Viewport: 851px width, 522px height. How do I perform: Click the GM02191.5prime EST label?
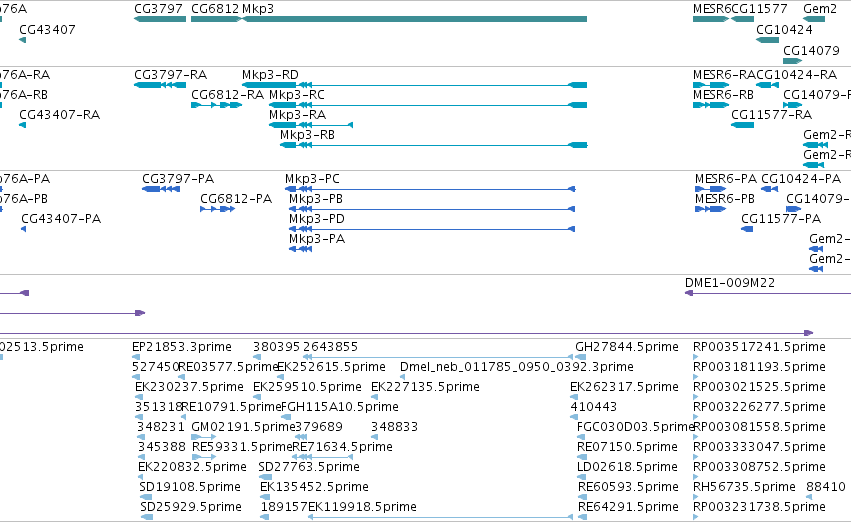[243, 428]
